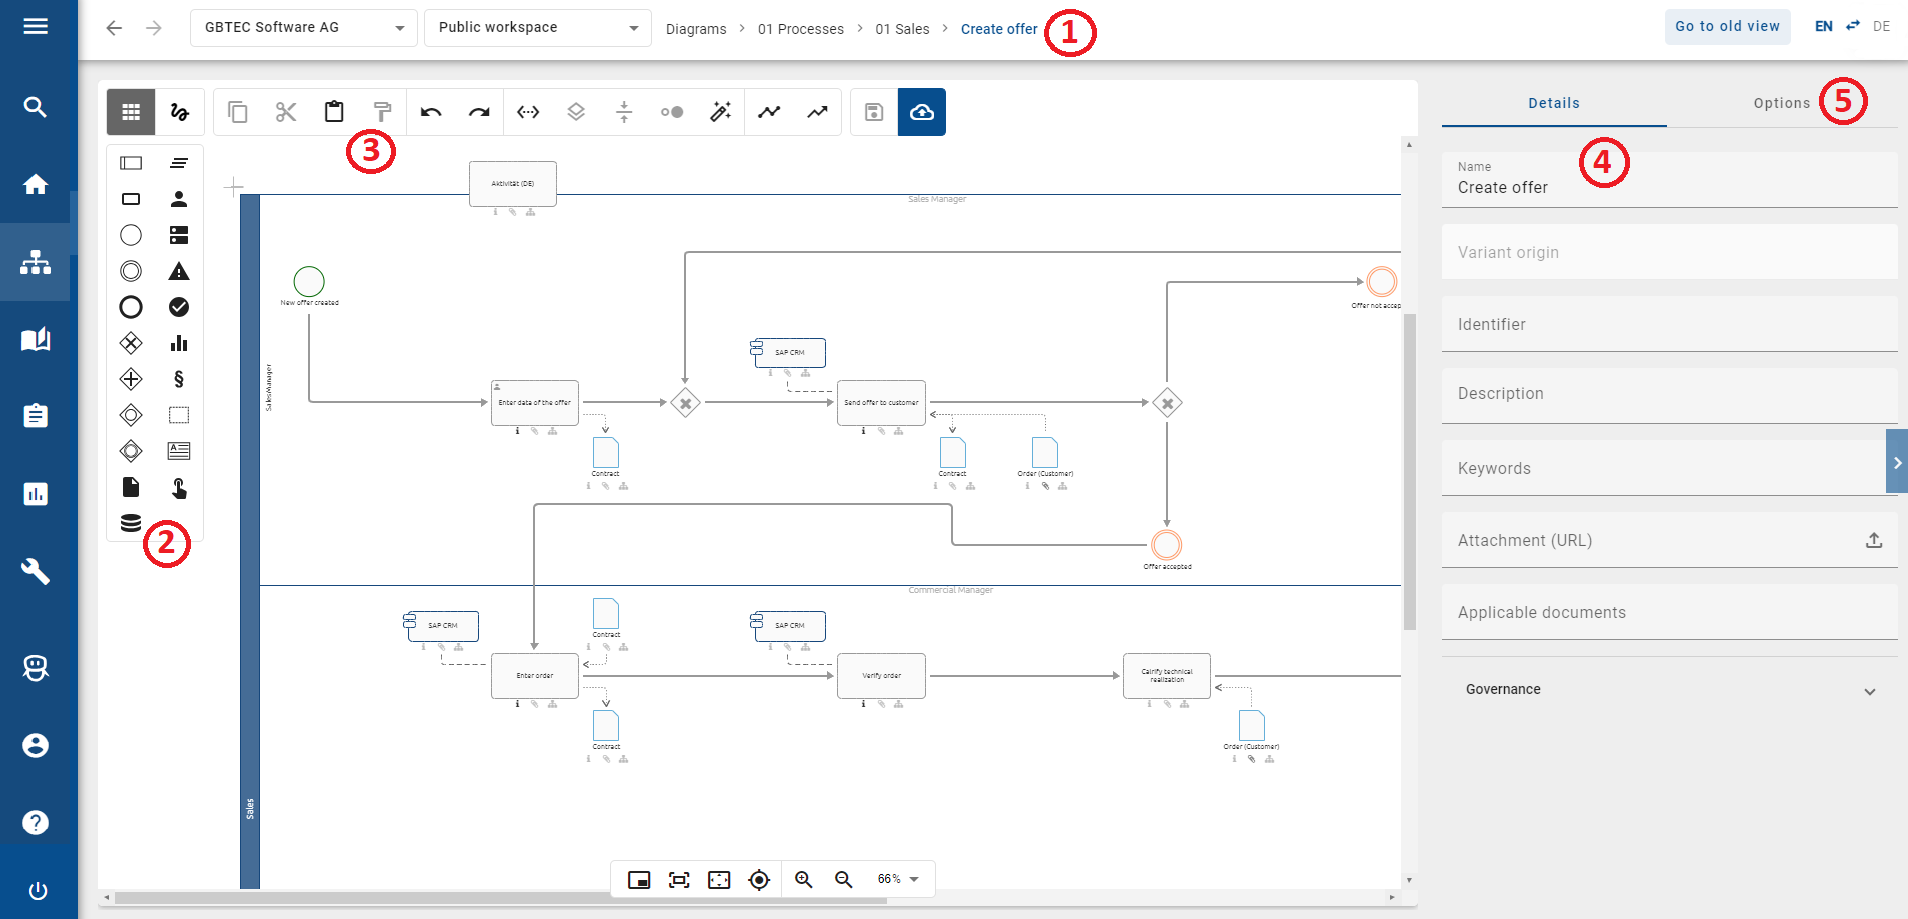Open the GBTEC Software AG dropdown
Image resolution: width=1908 pixels, height=919 pixels.
tap(303, 27)
